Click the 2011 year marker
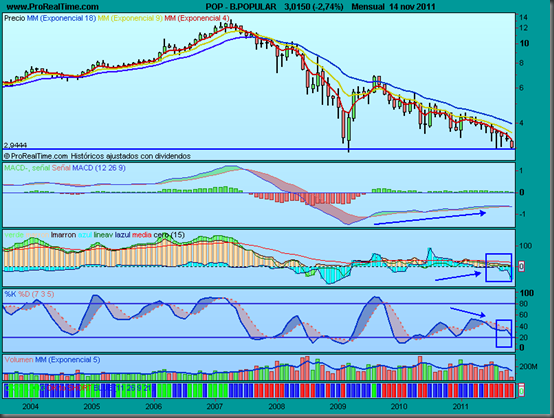The image size is (554, 418). pos(461,406)
